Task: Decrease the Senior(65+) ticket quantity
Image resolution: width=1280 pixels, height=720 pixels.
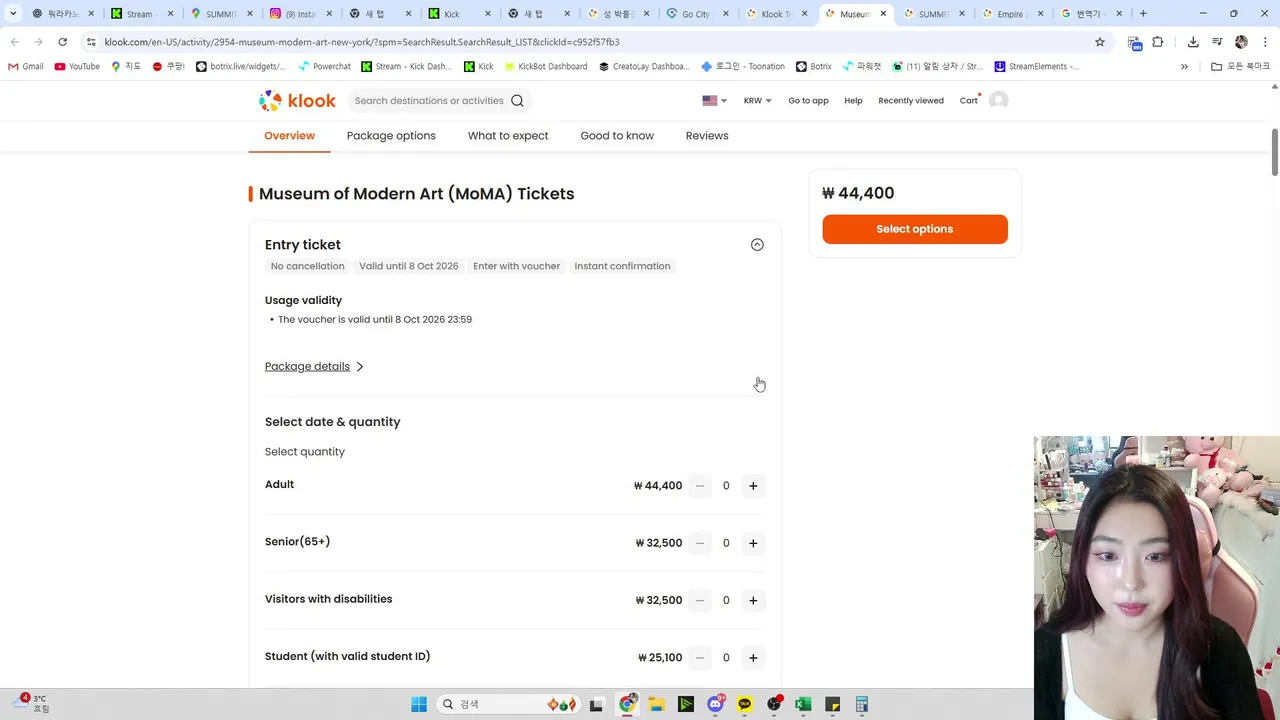Action: [x=700, y=543]
